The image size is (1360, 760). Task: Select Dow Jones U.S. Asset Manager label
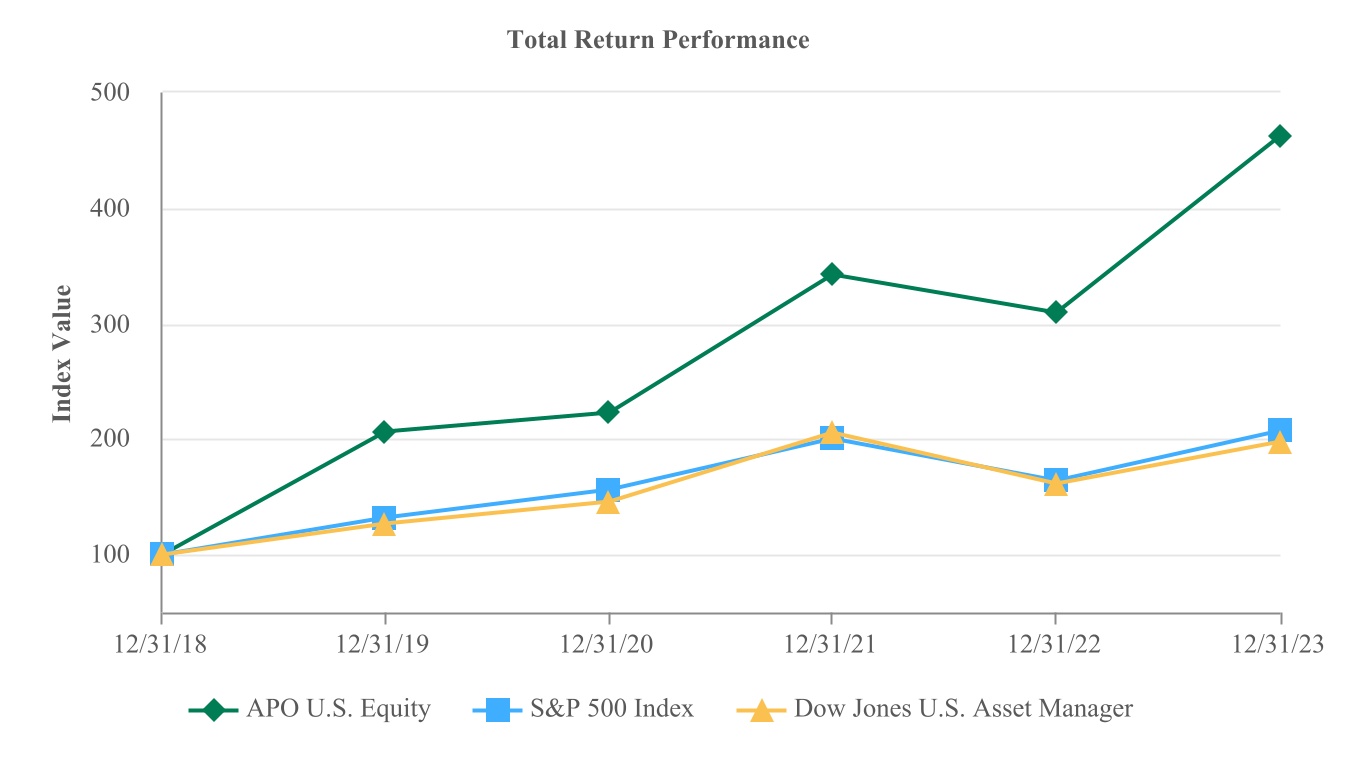coord(963,710)
